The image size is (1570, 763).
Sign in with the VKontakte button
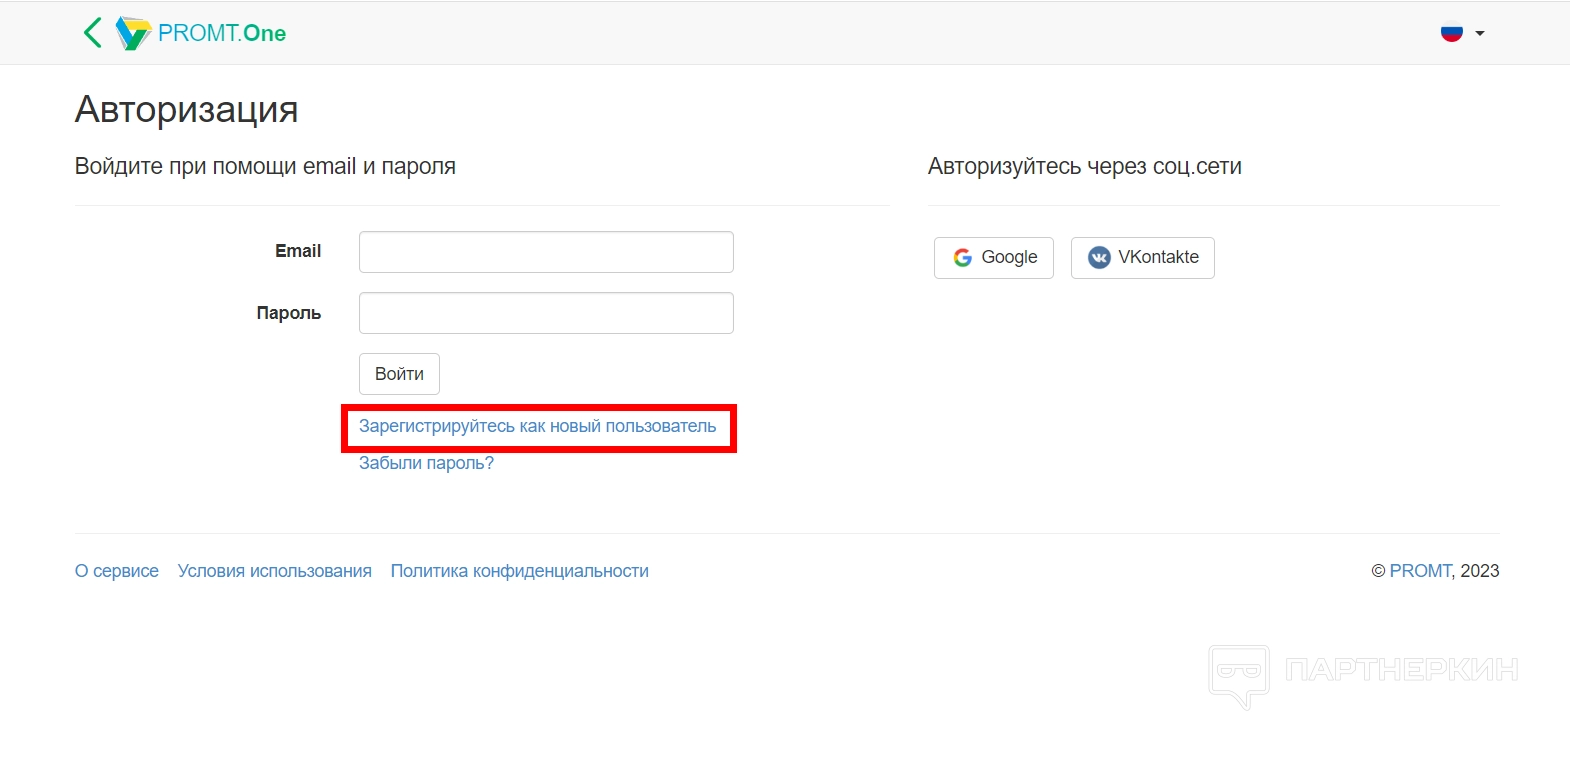point(1142,258)
